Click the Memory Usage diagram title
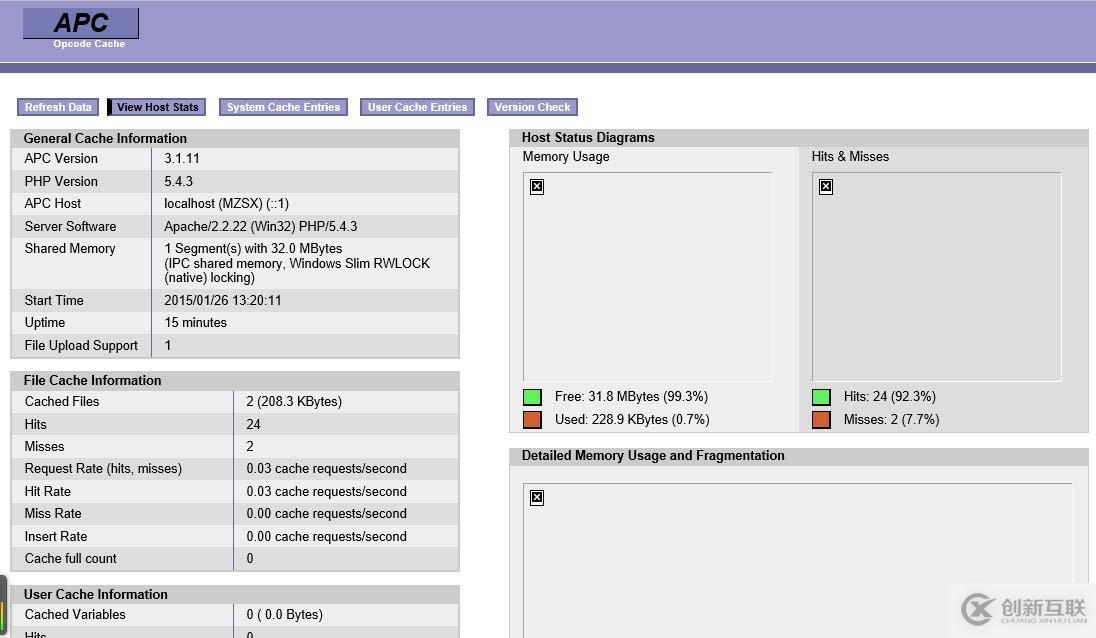 tap(565, 157)
